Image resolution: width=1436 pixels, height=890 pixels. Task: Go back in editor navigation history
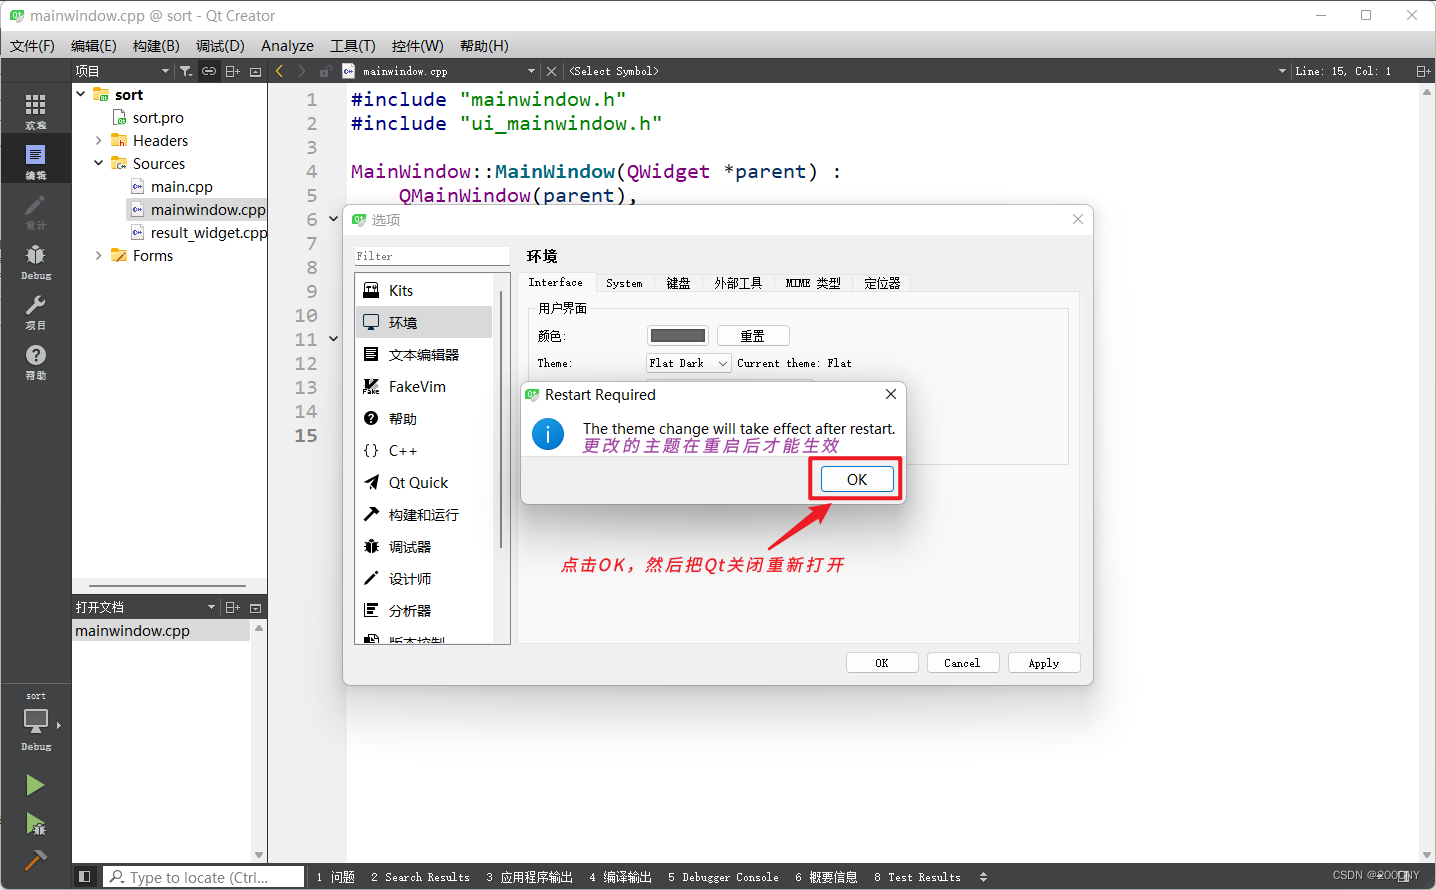click(279, 71)
